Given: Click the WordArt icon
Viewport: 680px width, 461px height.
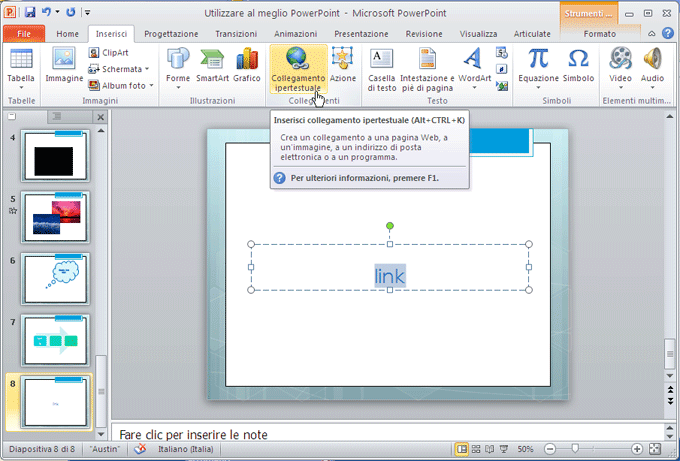Looking at the screenshot, I should 472,58.
